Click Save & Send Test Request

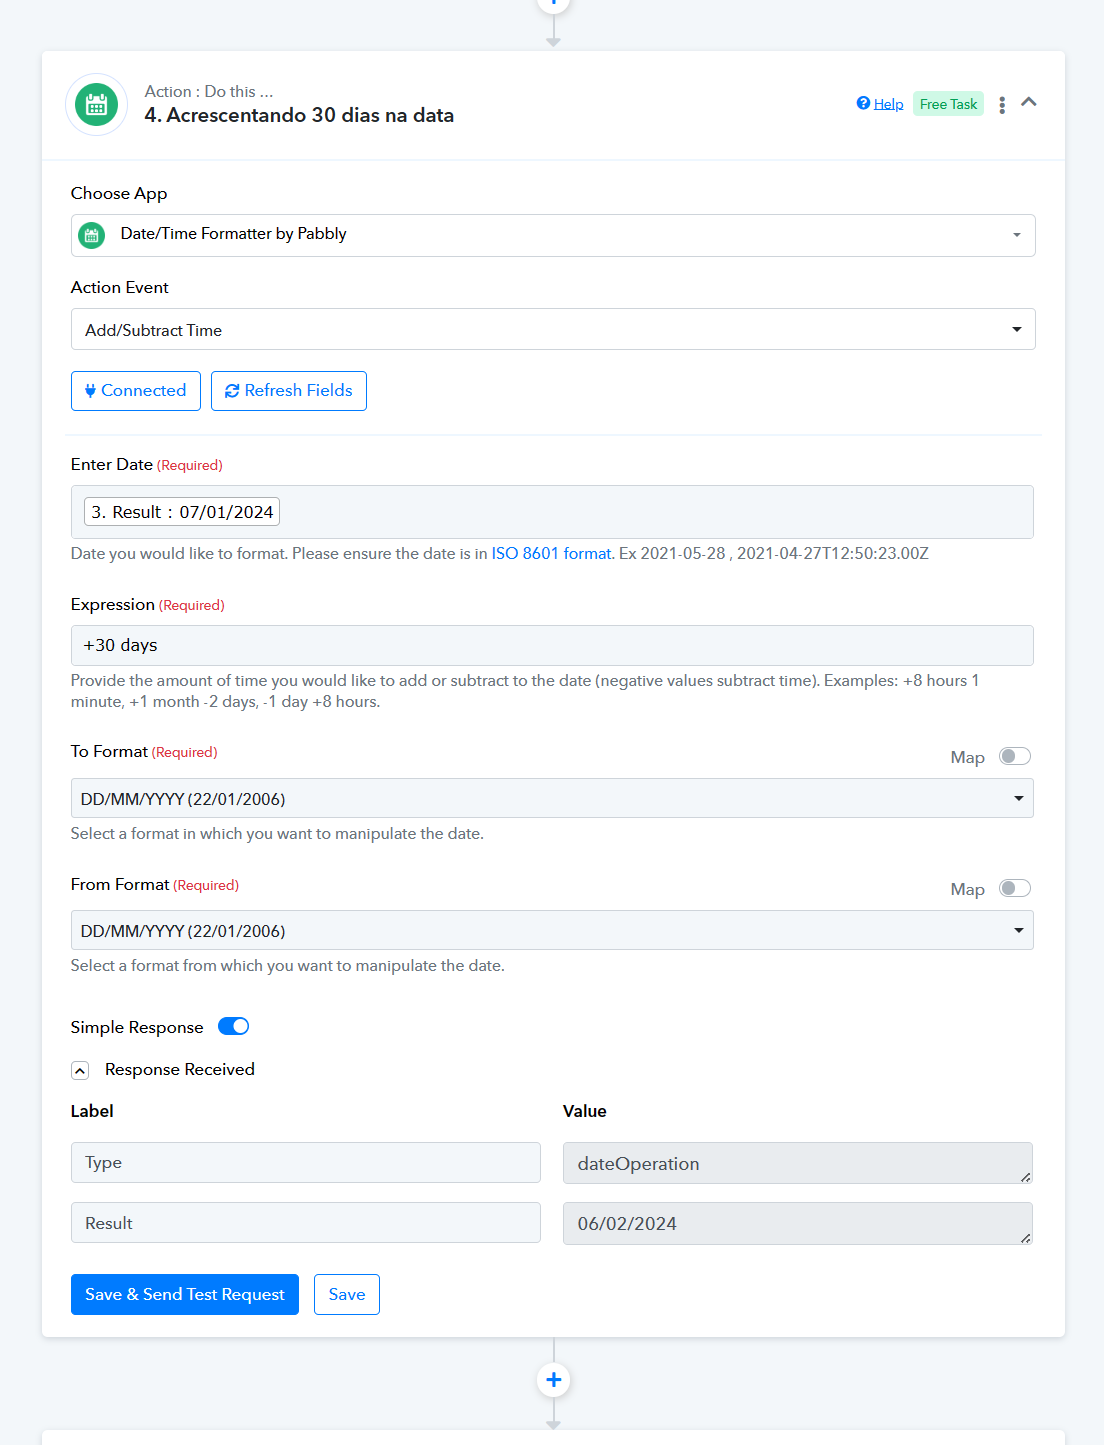coord(185,1294)
